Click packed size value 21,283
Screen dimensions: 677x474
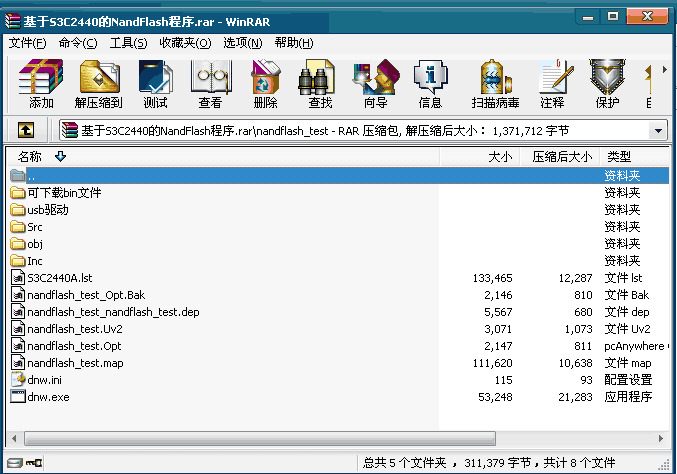pyautogui.click(x=575, y=397)
